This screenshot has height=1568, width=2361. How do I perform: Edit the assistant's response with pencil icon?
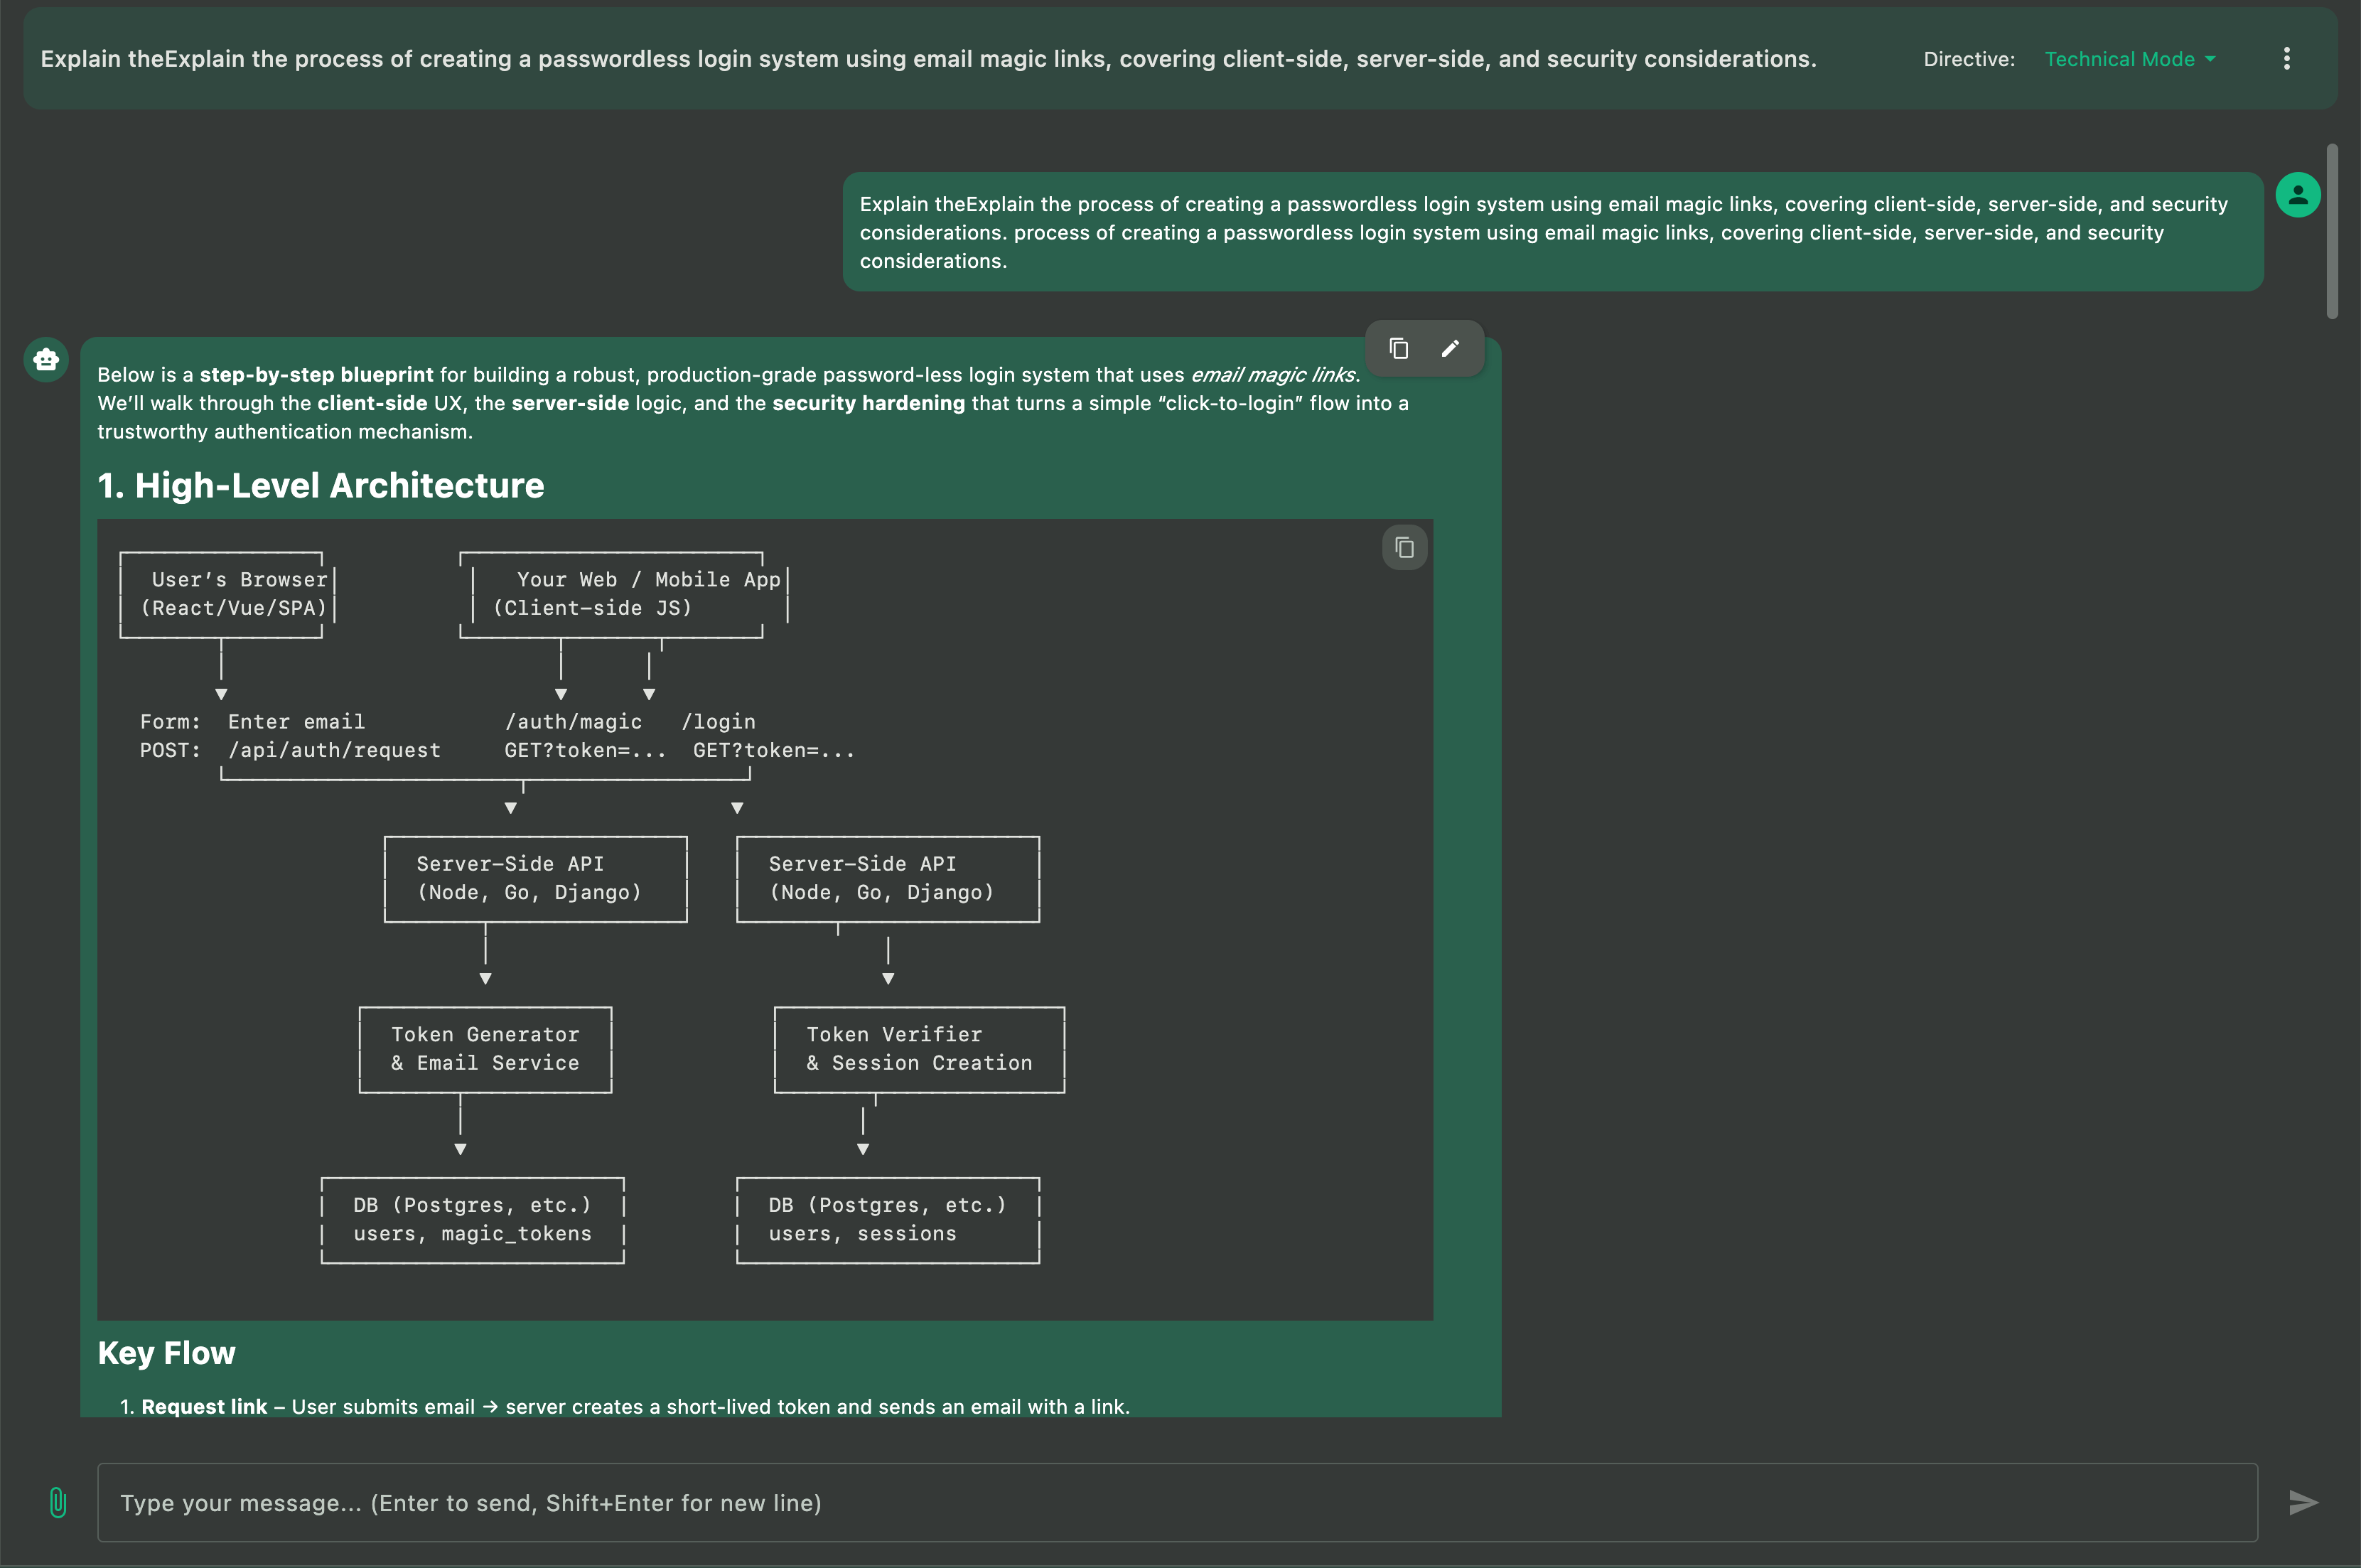[1450, 348]
